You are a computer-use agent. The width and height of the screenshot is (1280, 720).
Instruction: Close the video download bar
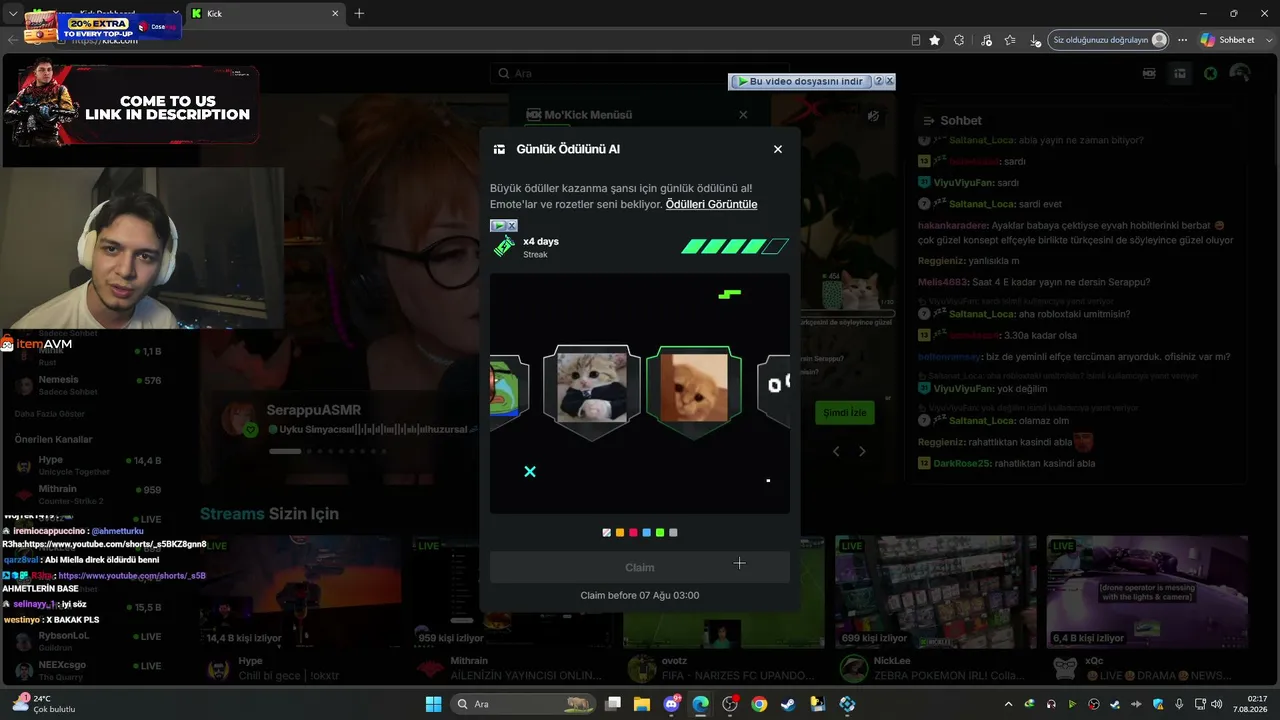[x=889, y=81]
